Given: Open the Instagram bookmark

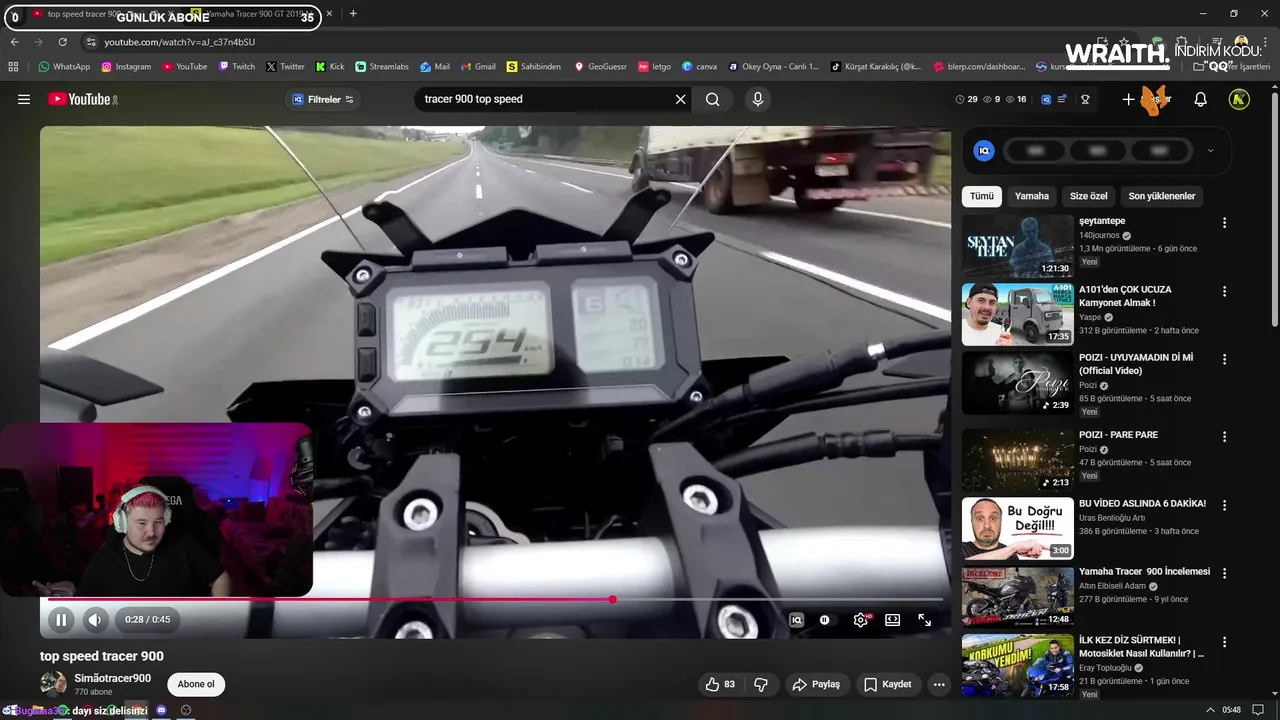Looking at the screenshot, I should [x=126, y=67].
